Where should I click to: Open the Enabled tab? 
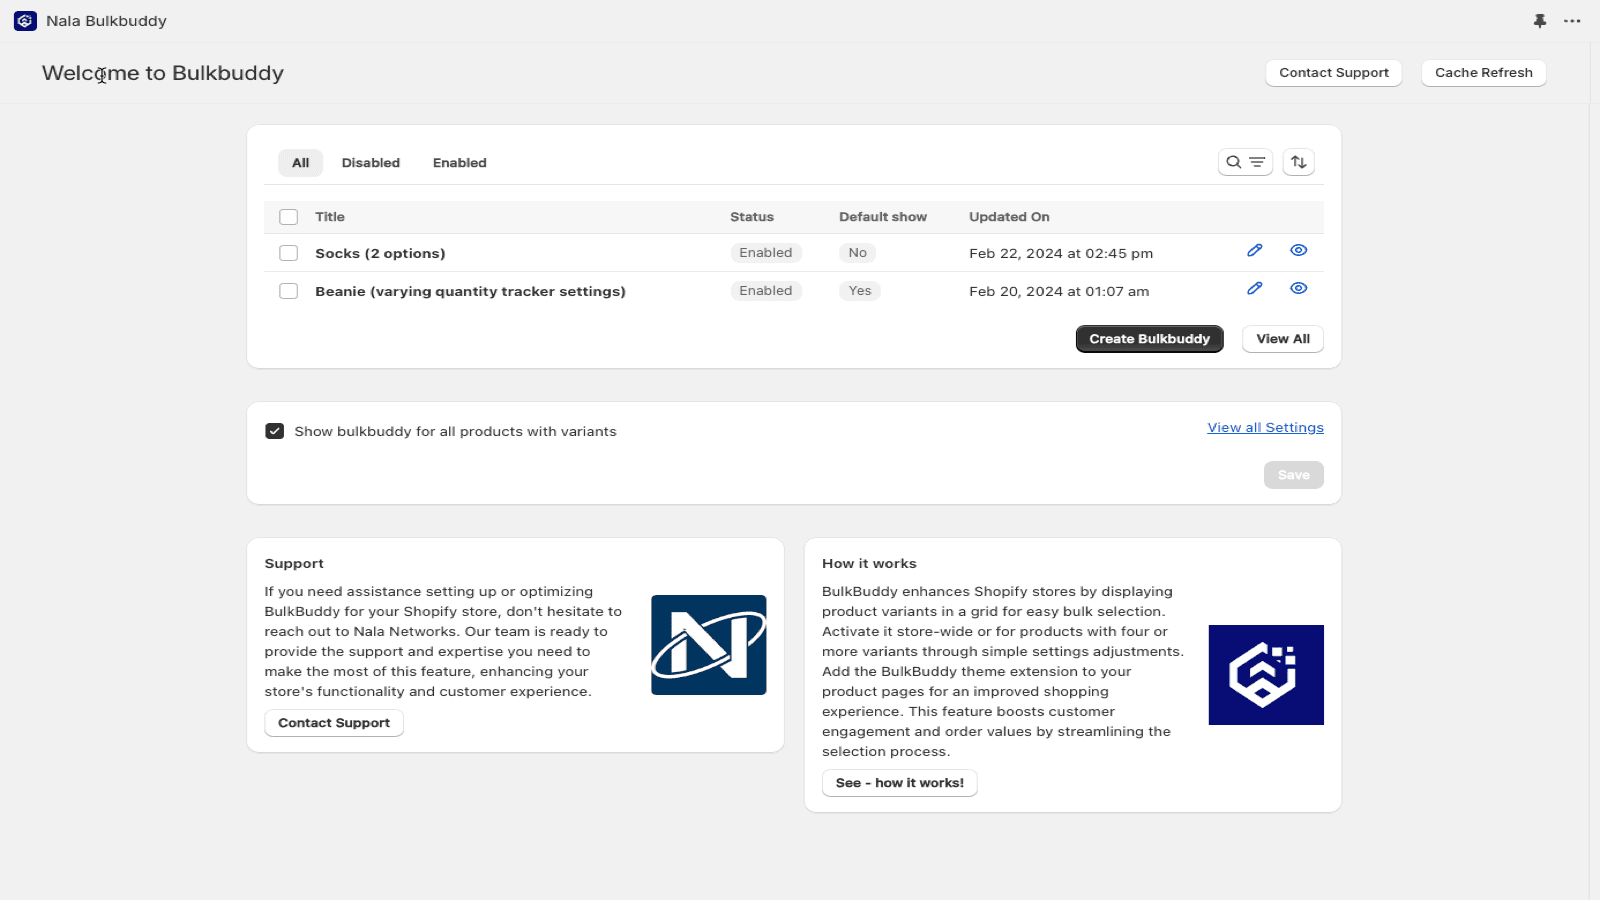click(459, 162)
